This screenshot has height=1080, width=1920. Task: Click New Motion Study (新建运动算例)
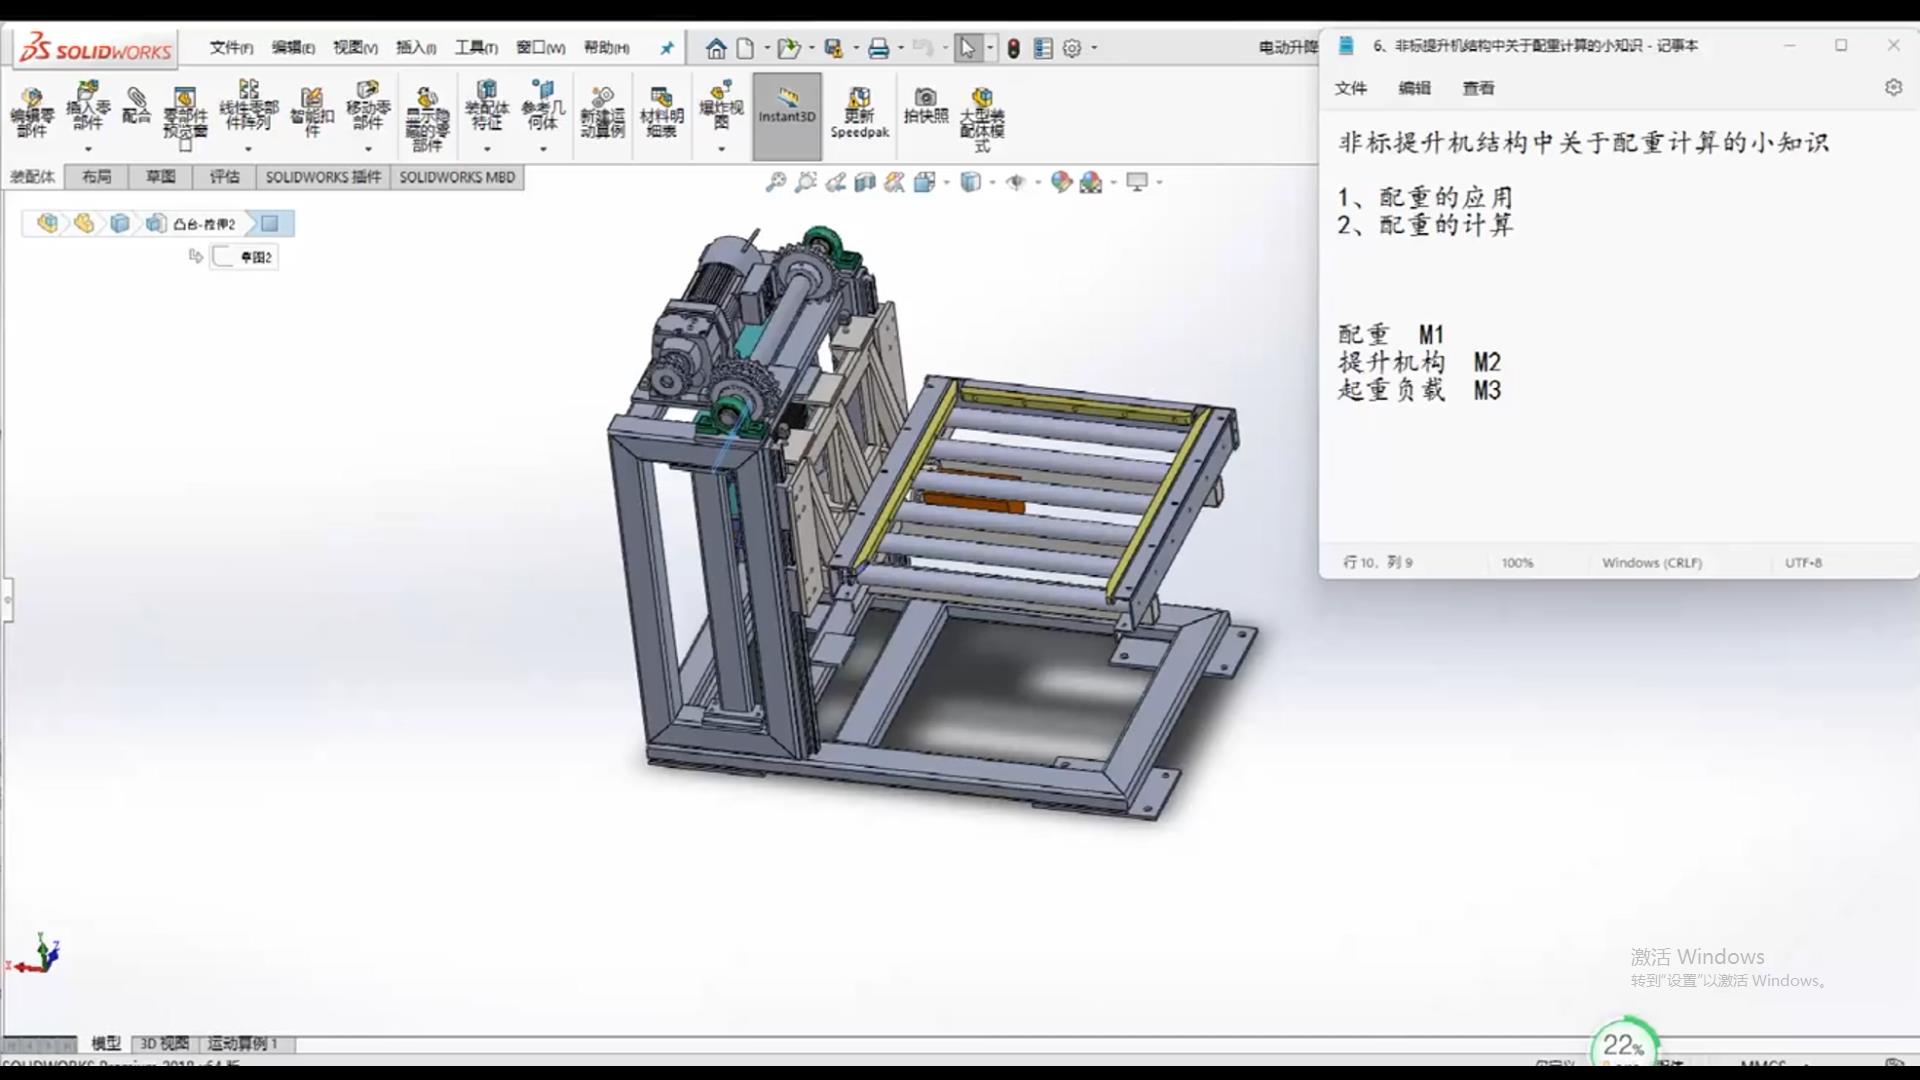click(602, 112)
